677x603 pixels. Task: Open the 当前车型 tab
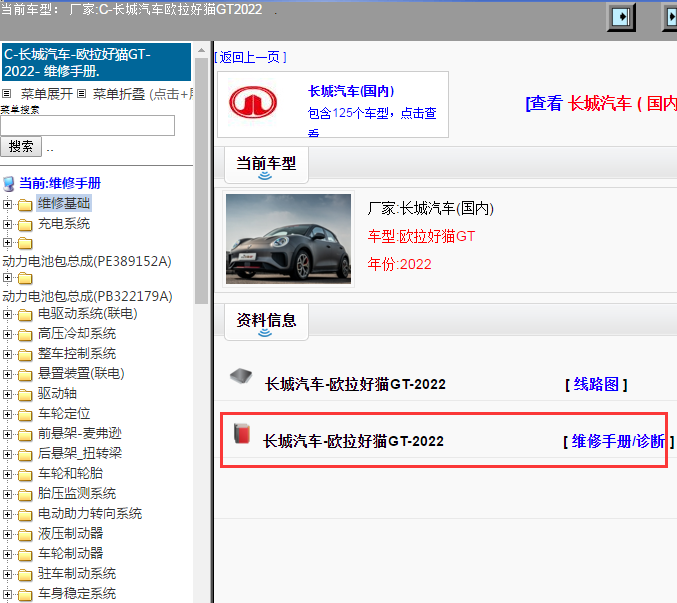(266, 165)
